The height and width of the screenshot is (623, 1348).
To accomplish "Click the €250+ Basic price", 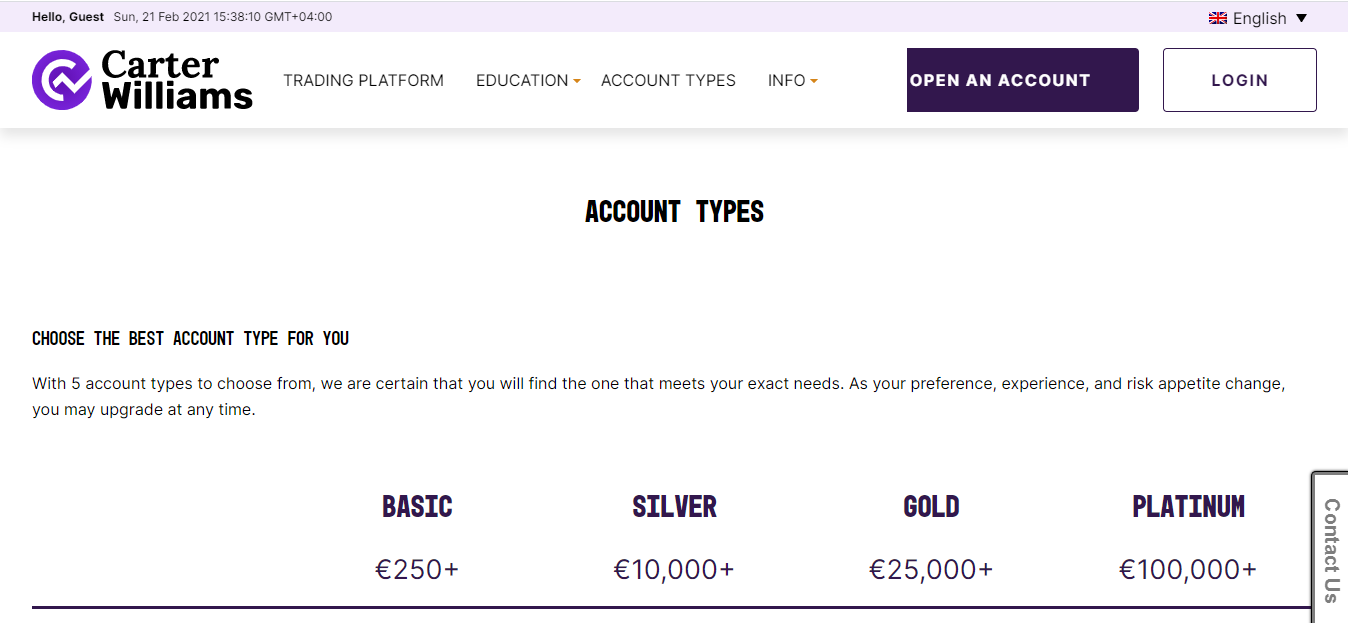I will (x=417, y=569).
